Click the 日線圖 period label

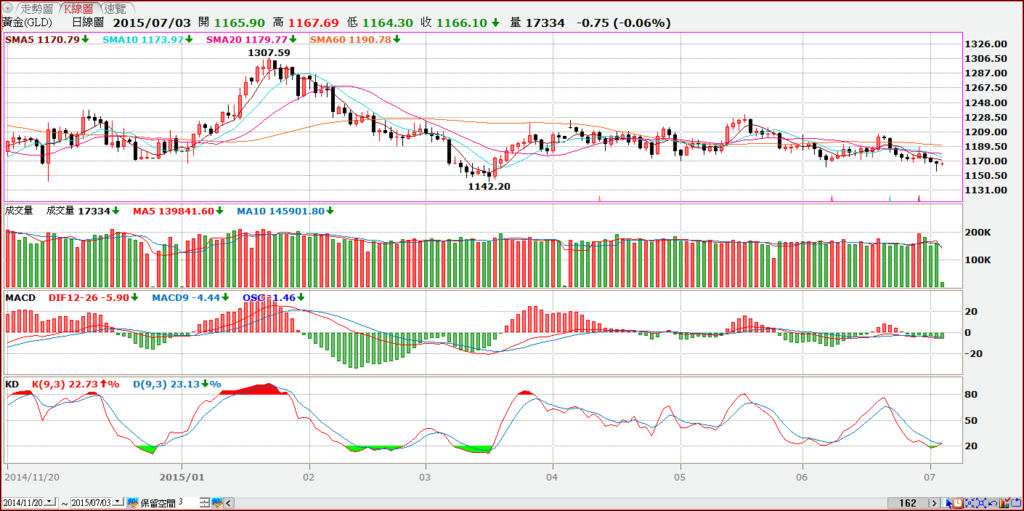pyautogui.click(x=86, y=22)
